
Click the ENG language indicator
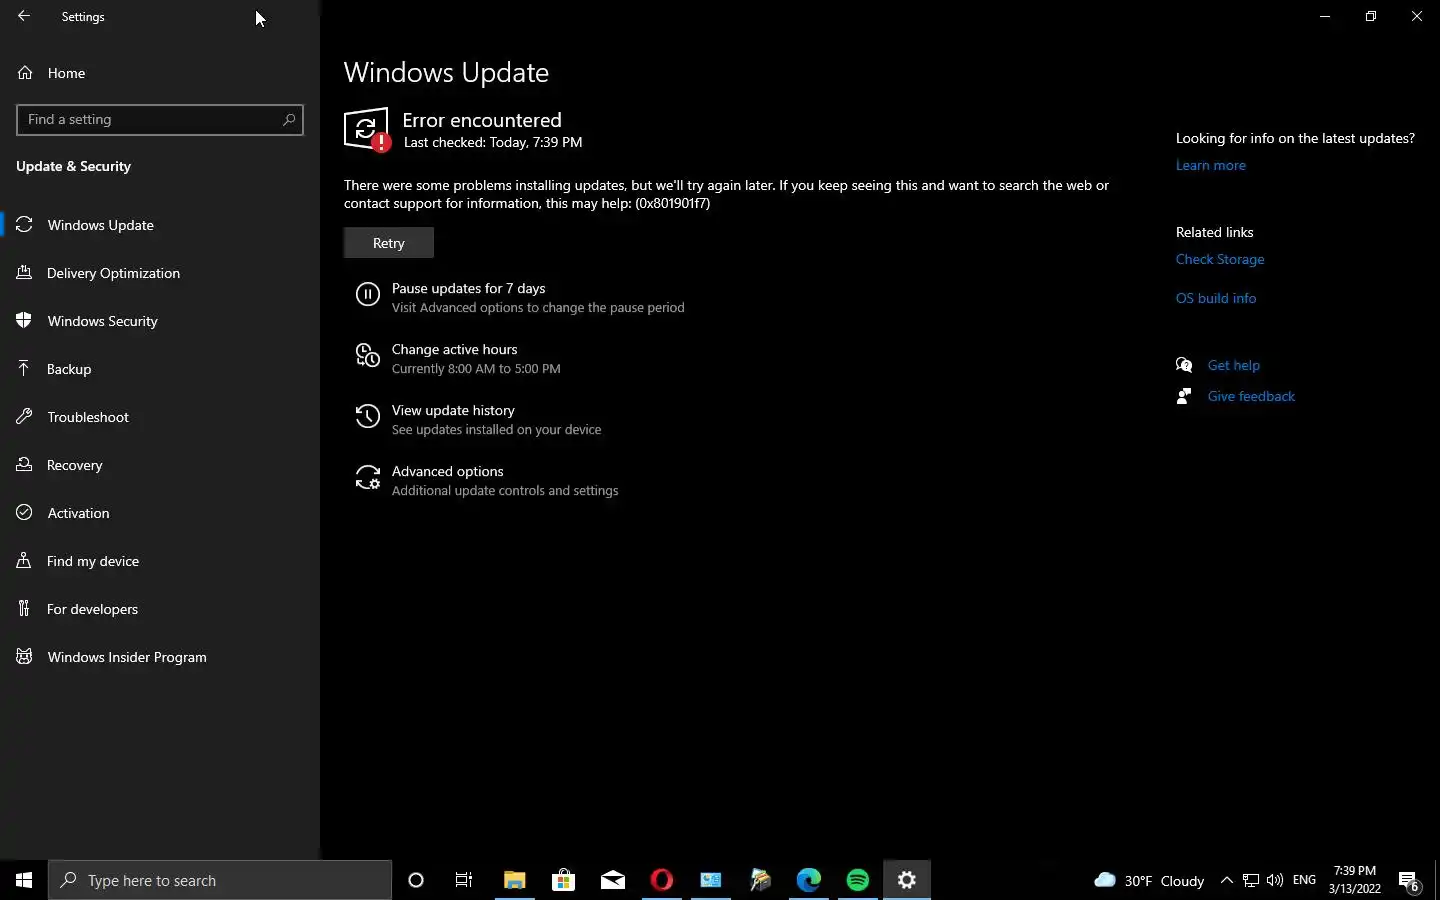[1304, 880]
